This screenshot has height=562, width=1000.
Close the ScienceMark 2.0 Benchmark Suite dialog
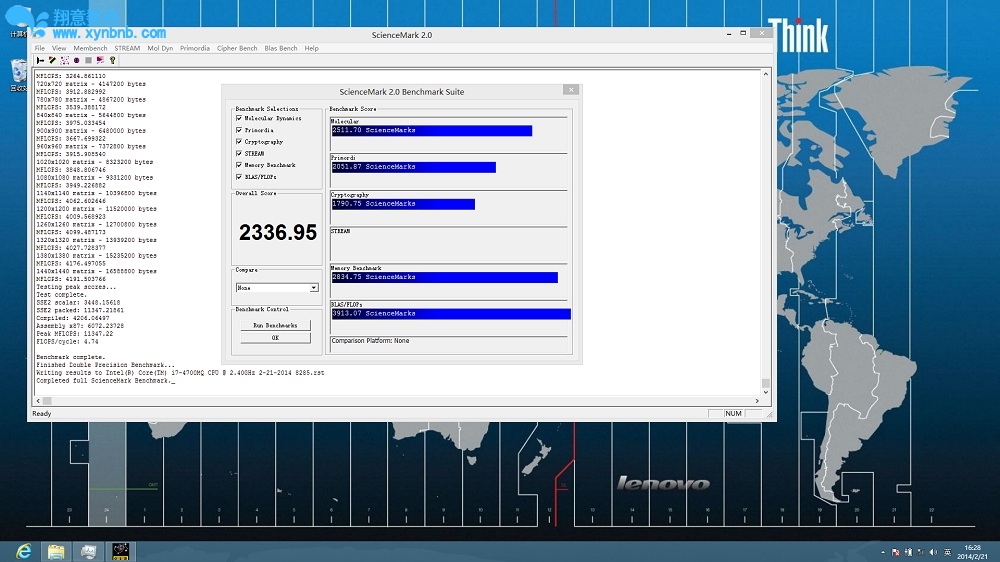(571, 90)
